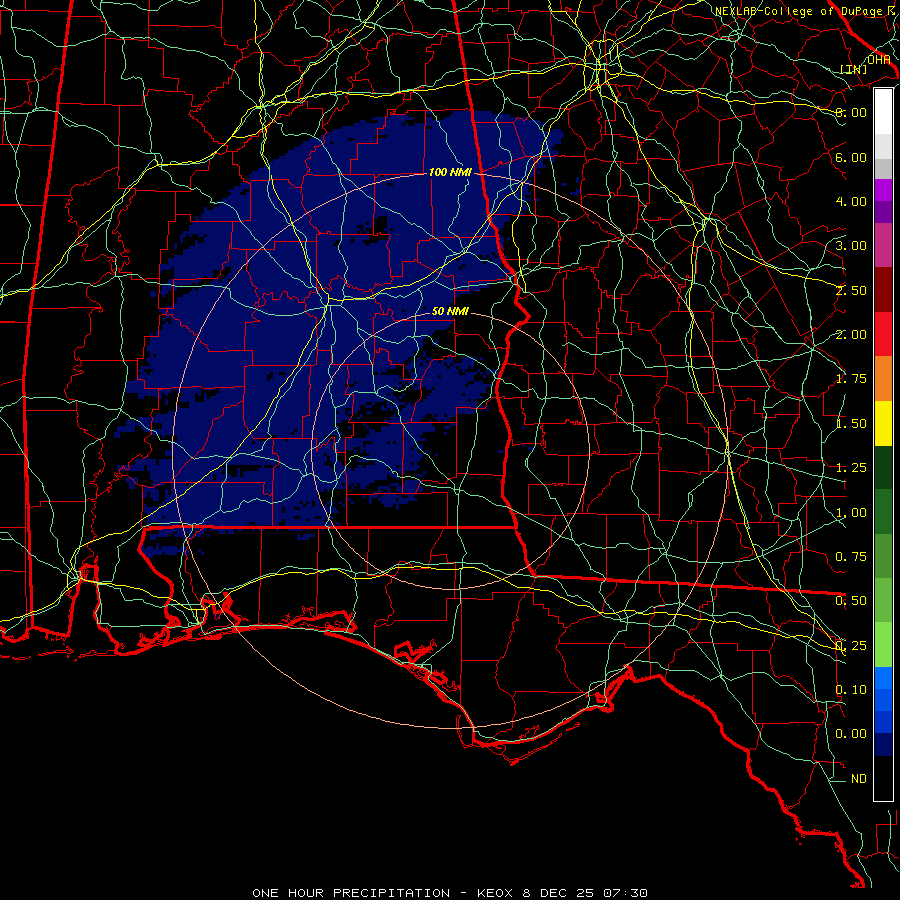Click the 2.50 legend value
Screen dimensions: 900x900
[851, 290]
